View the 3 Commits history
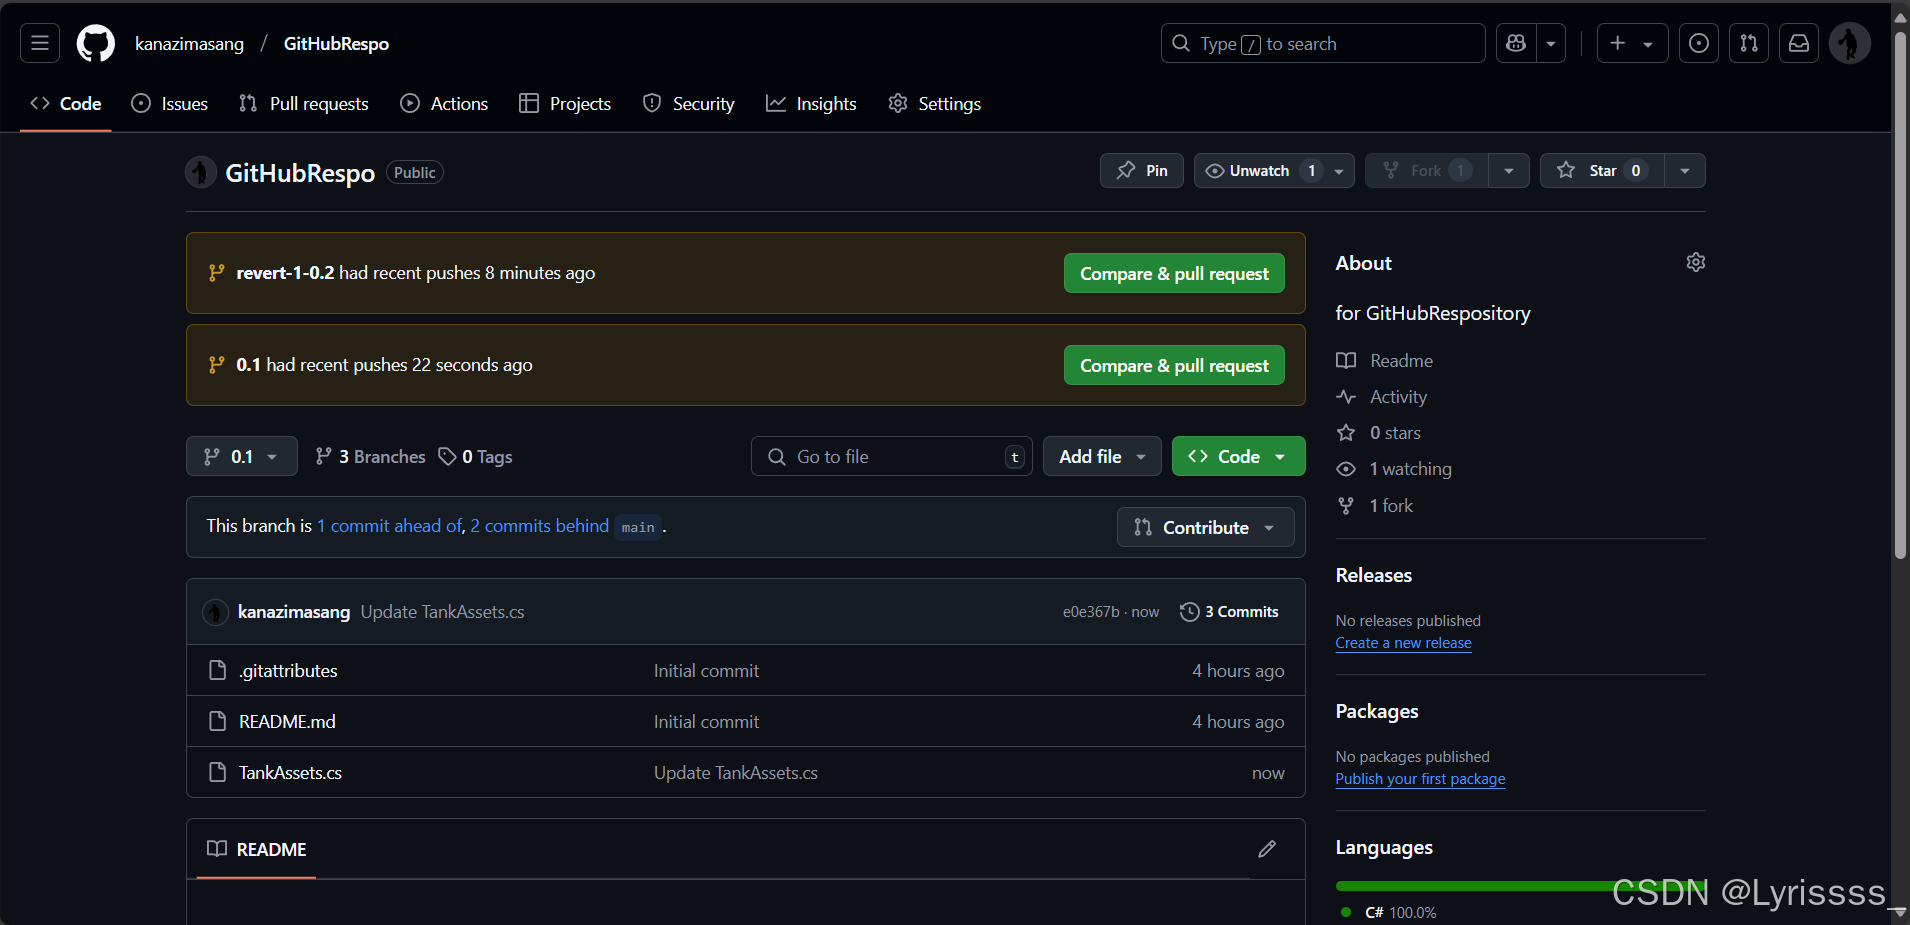1910x925 pixels. pos(1229,612)
